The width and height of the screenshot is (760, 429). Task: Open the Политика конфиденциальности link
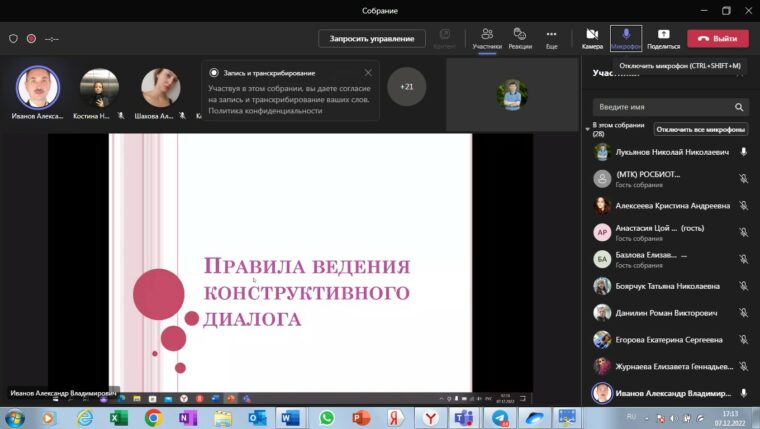pyautogui.click(x=265, y=111)
